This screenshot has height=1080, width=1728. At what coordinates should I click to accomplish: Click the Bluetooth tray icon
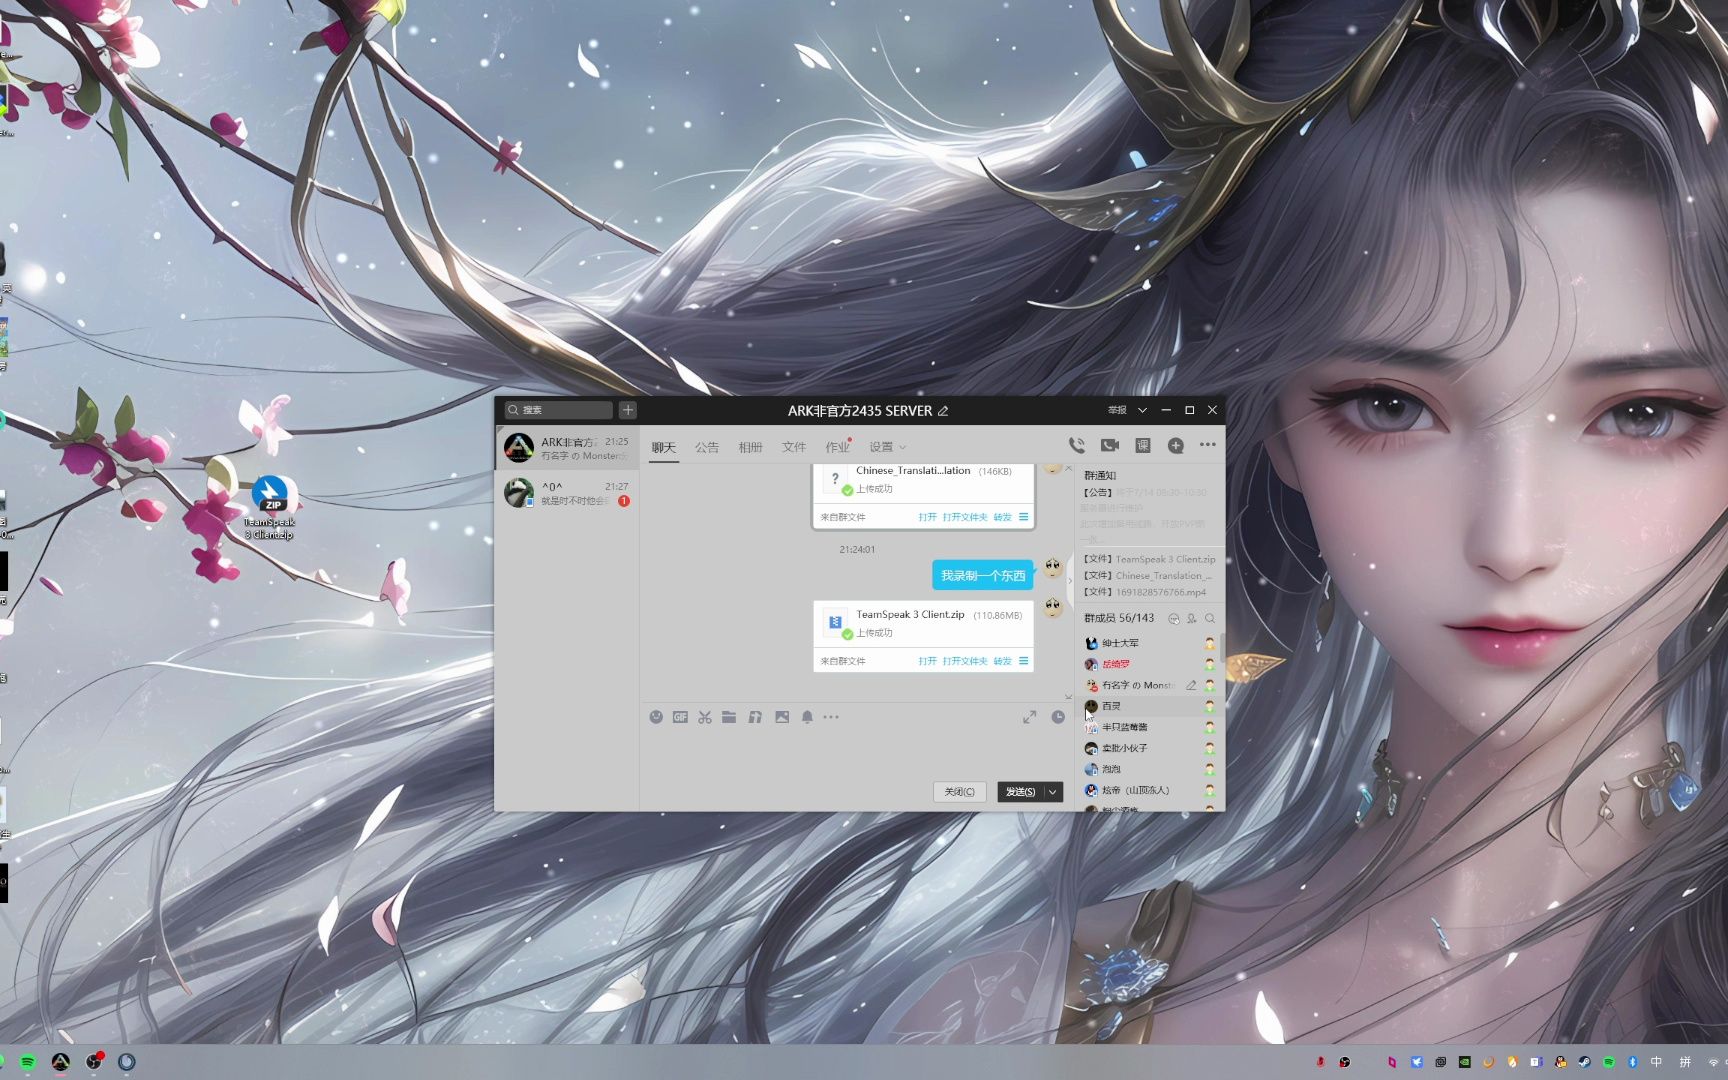pos(1633,1062)
